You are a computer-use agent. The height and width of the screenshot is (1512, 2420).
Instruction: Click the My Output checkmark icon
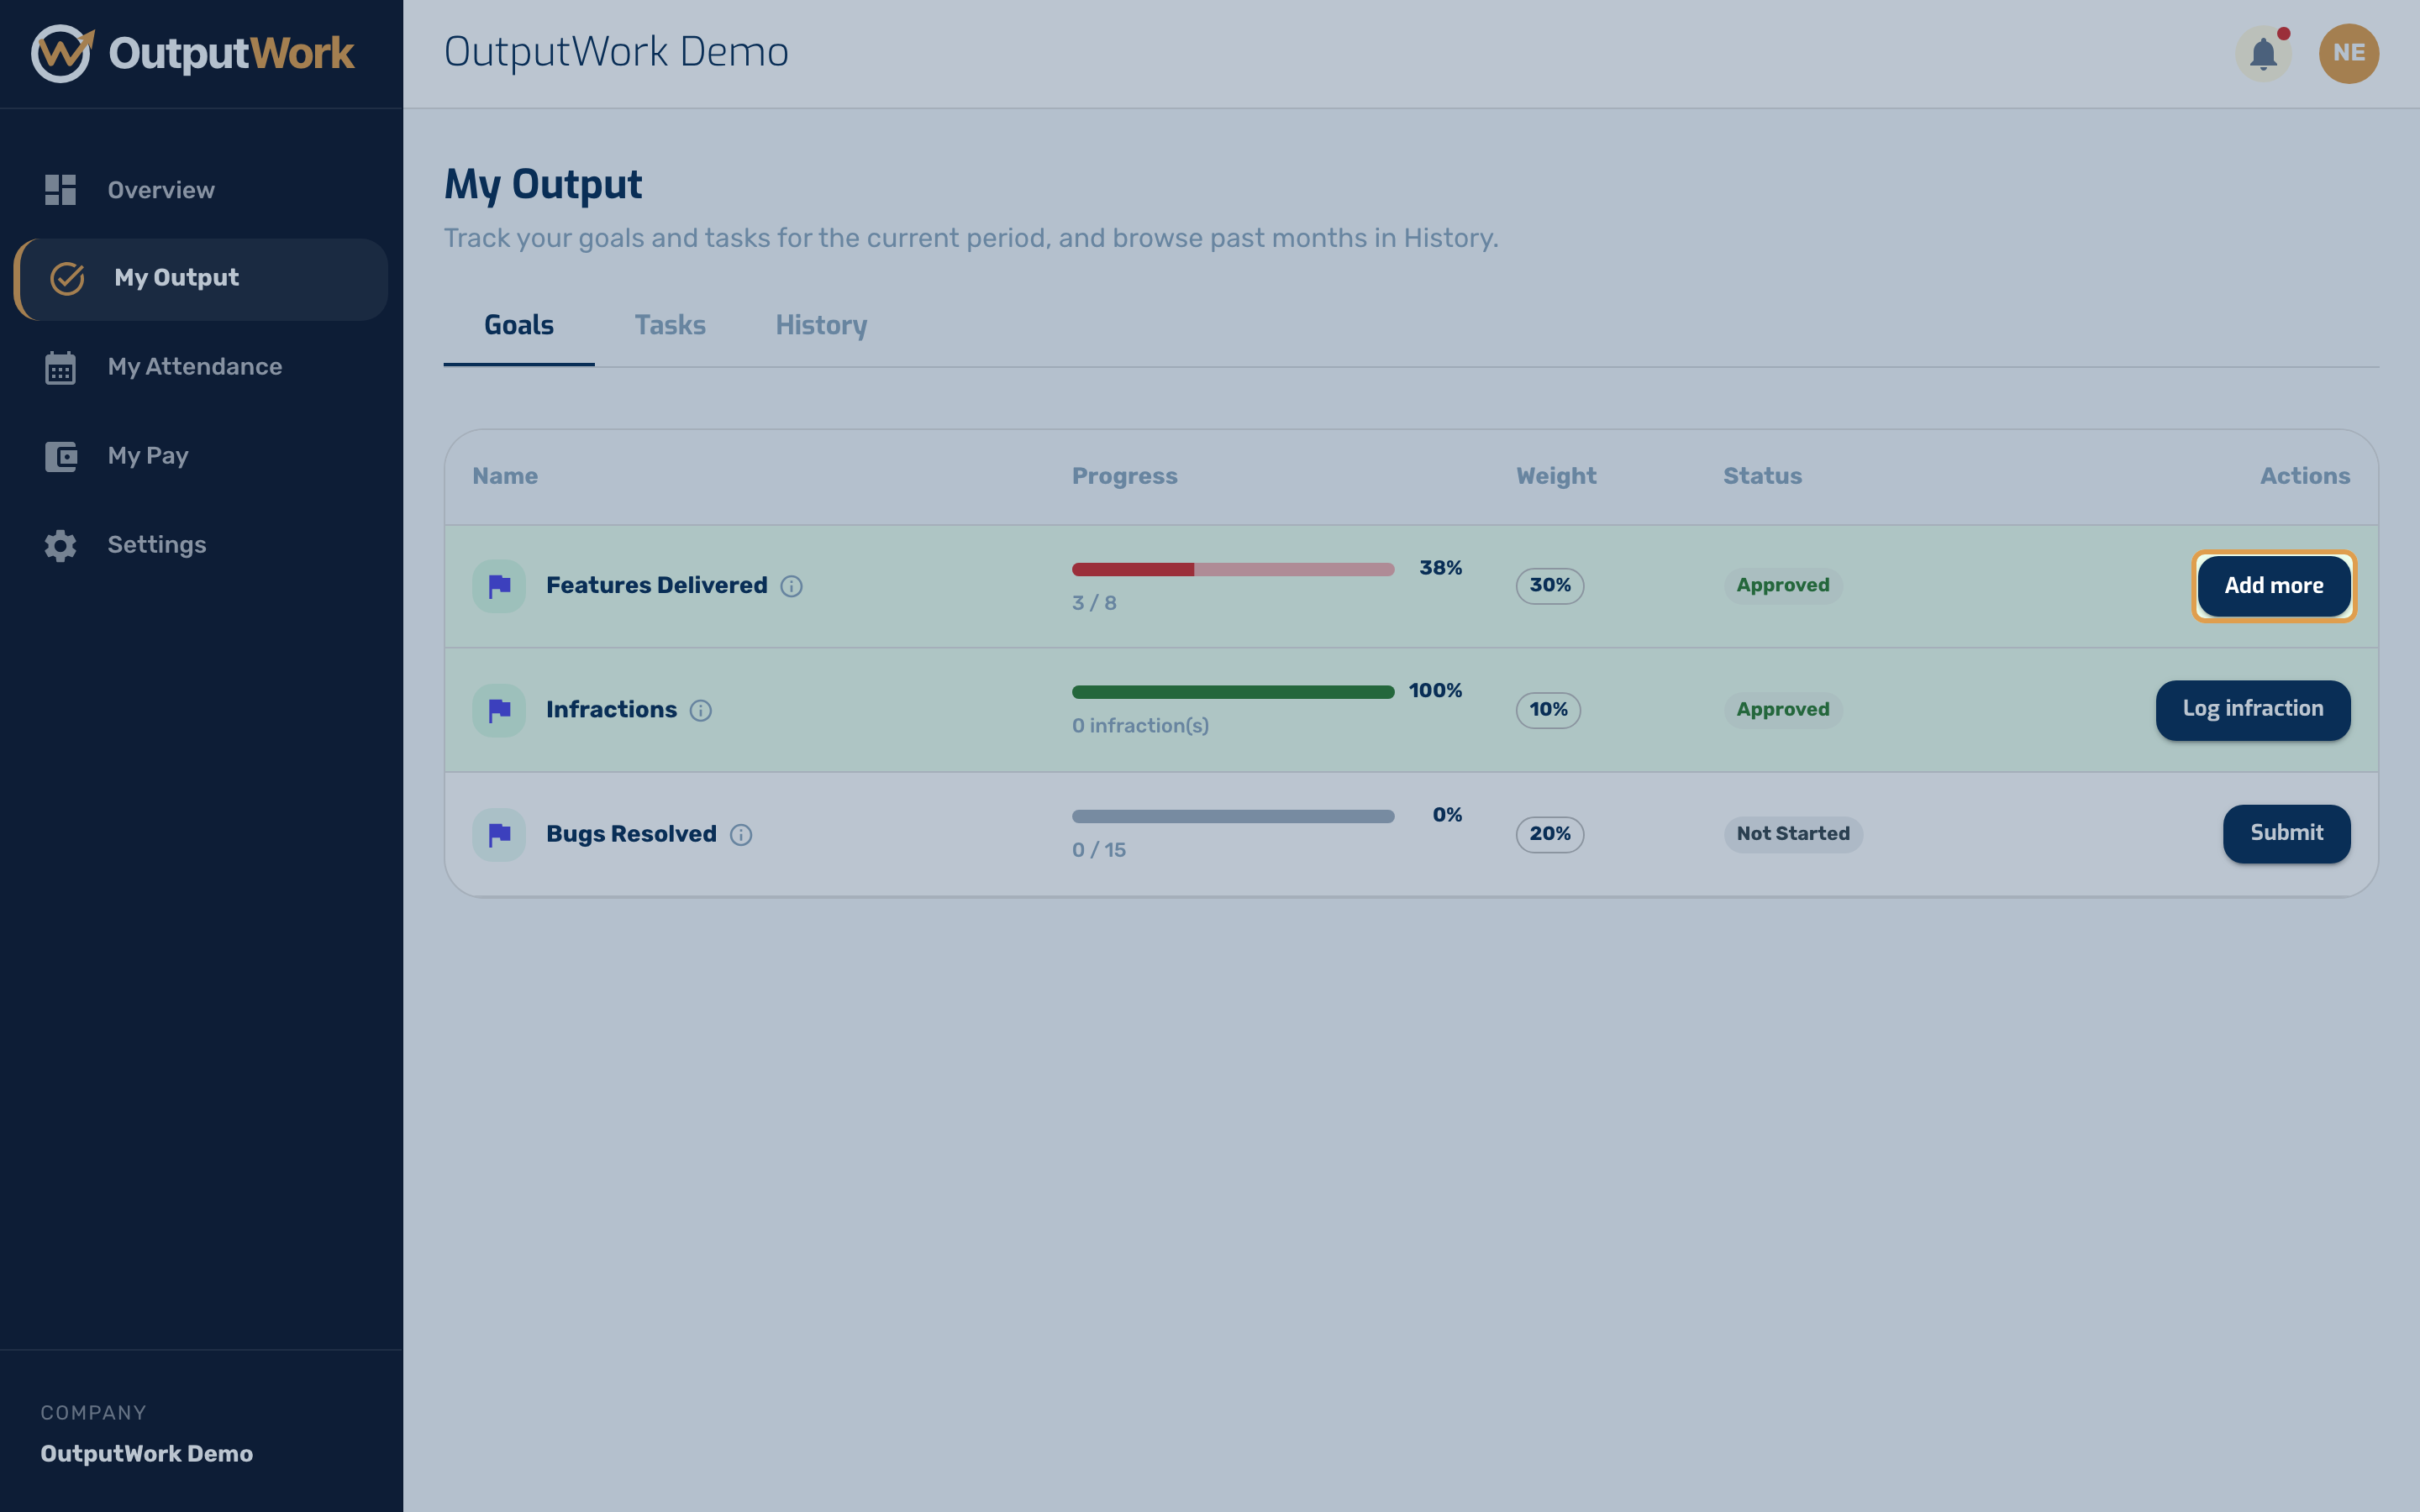67,278
